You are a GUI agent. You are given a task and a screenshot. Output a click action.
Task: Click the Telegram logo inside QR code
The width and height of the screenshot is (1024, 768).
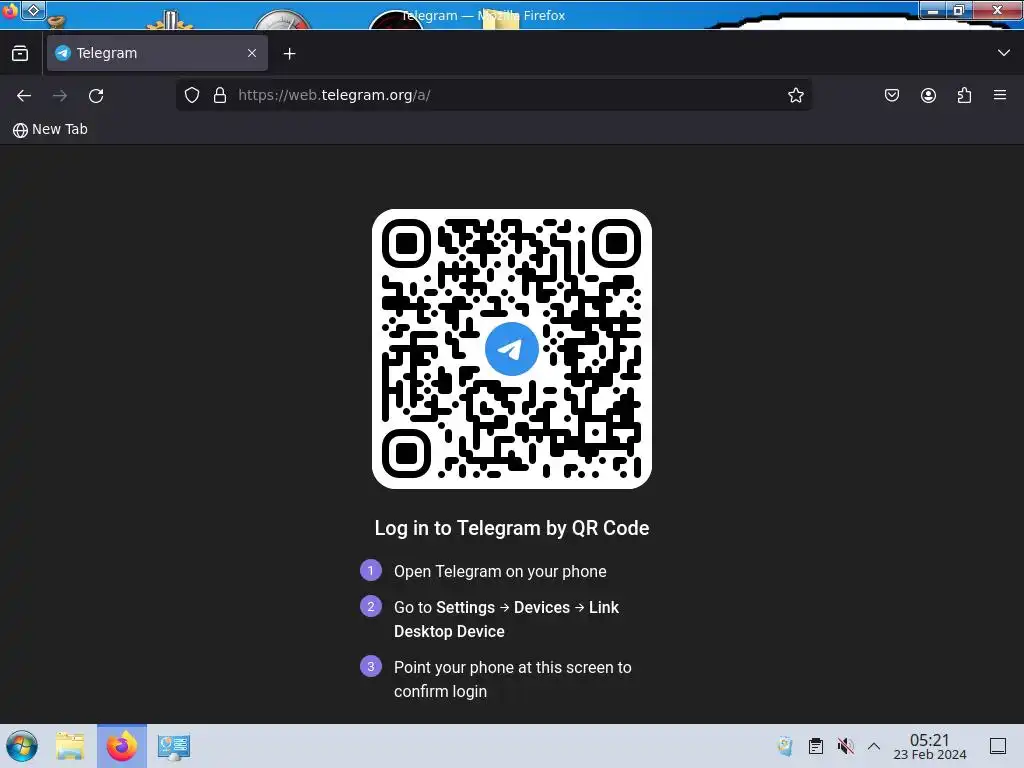click(512, 349)
